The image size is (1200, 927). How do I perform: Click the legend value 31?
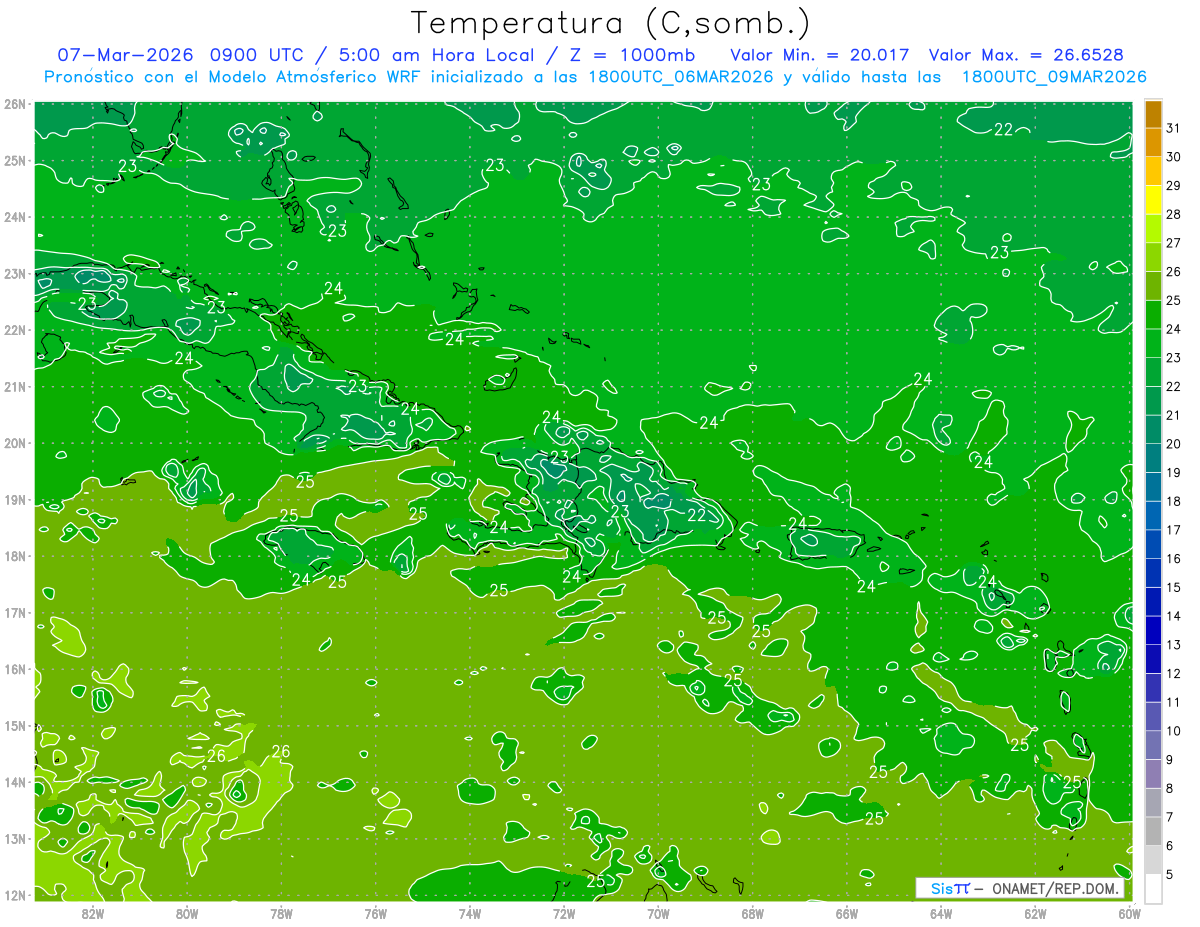click(1174, 128)
